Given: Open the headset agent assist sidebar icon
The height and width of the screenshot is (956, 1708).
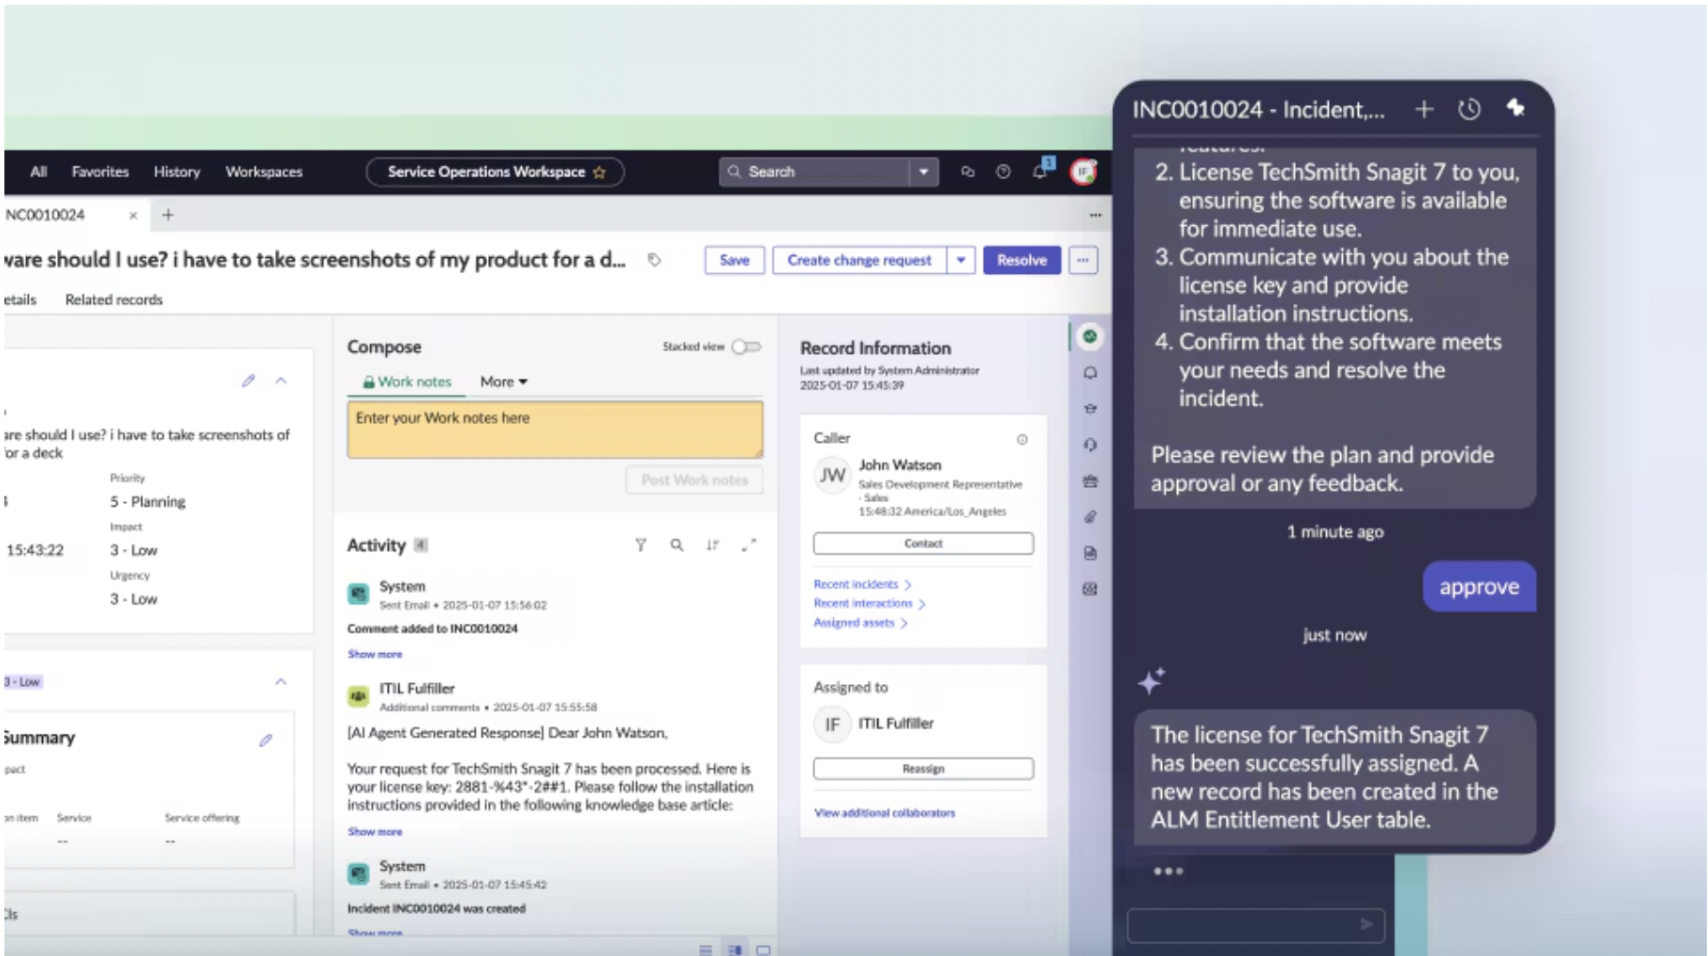Looking at the screenshot, I should coord(1090,445).
